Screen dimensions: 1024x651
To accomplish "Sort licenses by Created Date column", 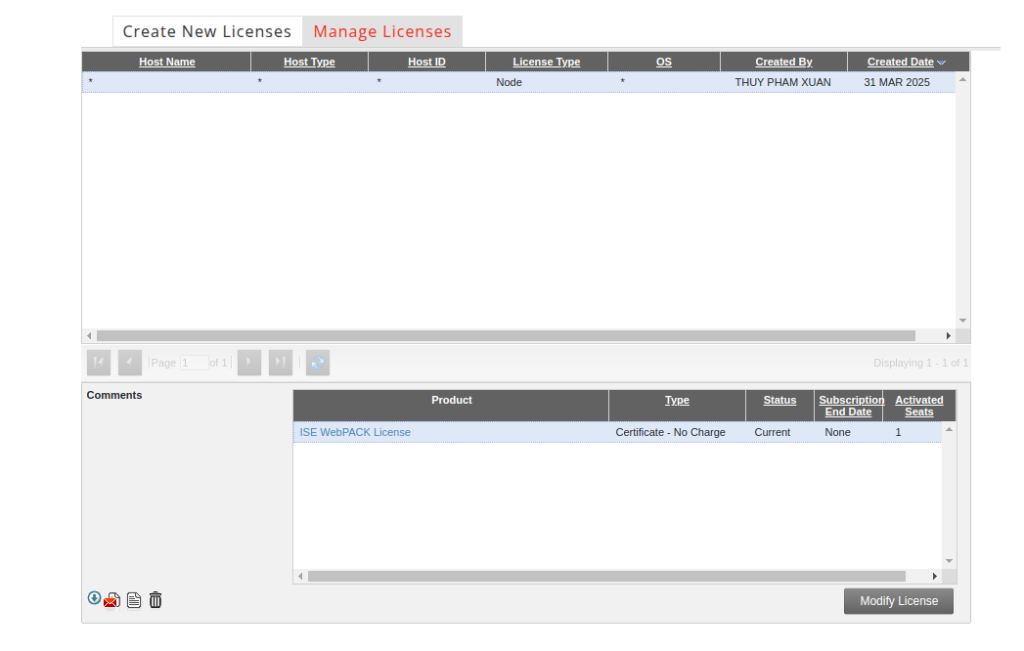I will pyautogui.click(x=900, y=62).
